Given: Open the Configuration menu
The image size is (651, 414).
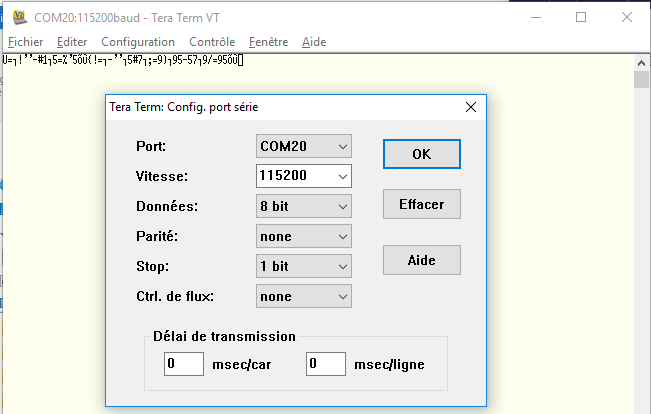Looking at the screenshot, I should pyautogui.click(x=138, y=42).
